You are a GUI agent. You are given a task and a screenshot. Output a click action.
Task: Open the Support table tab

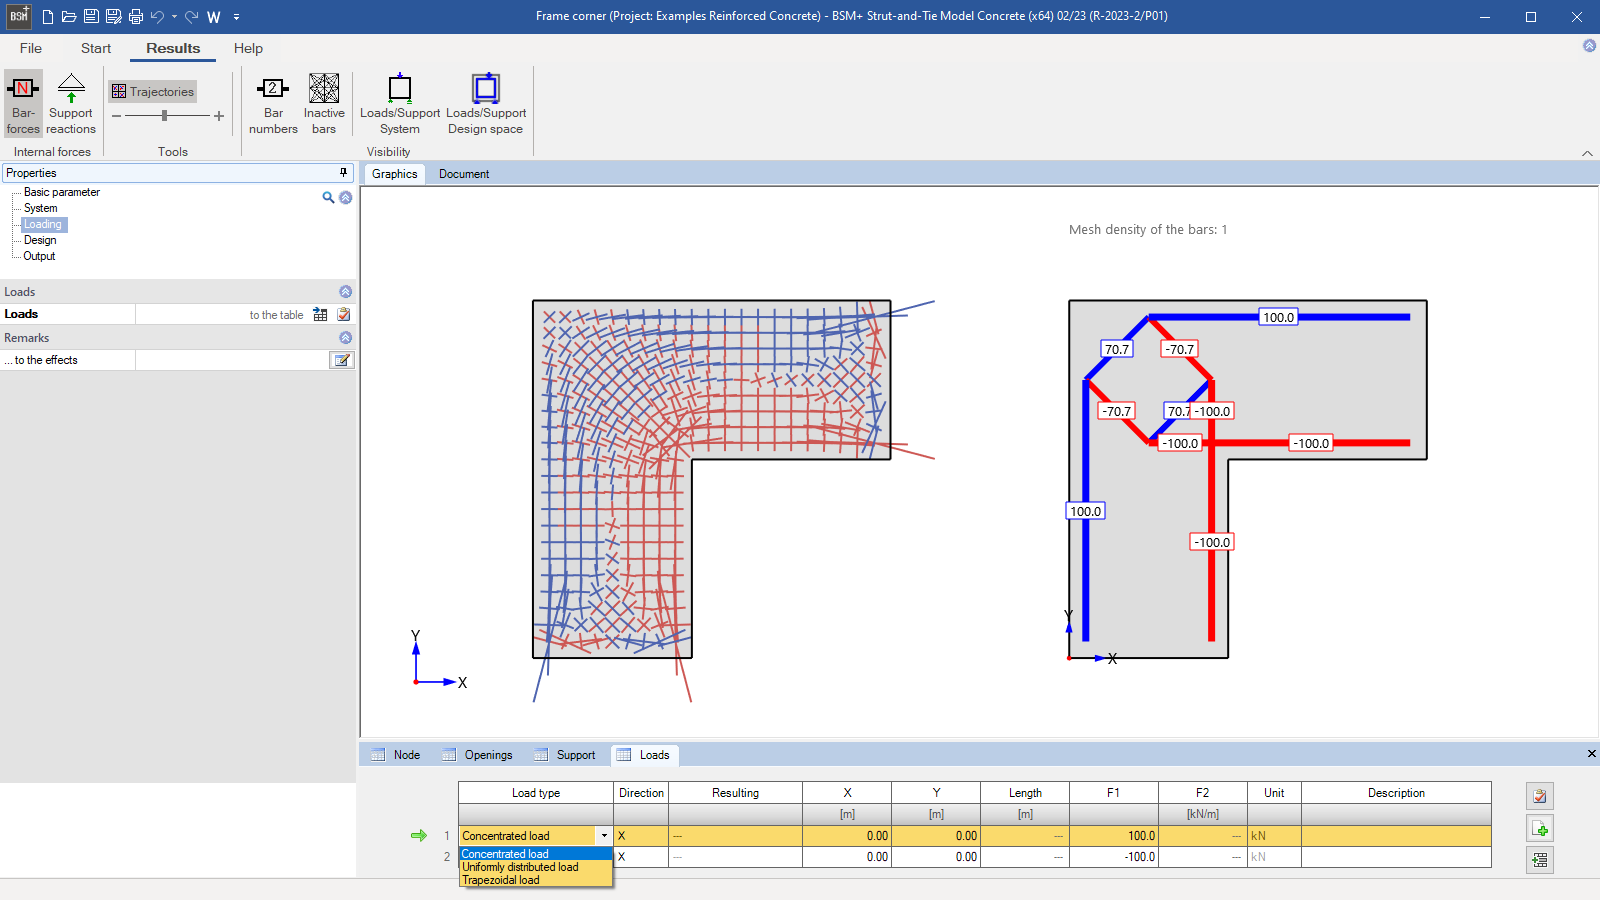pos(566,755)
